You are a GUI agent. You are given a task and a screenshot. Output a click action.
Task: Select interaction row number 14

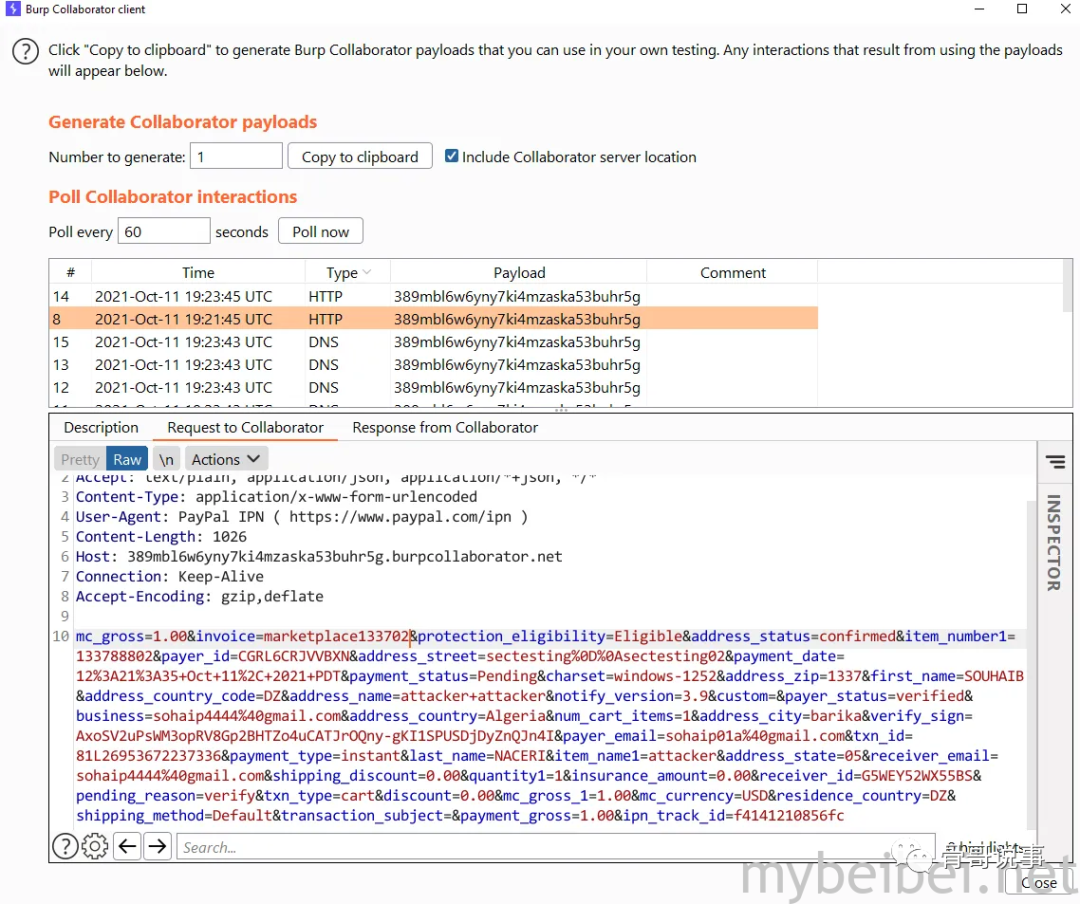click(433, 296)
